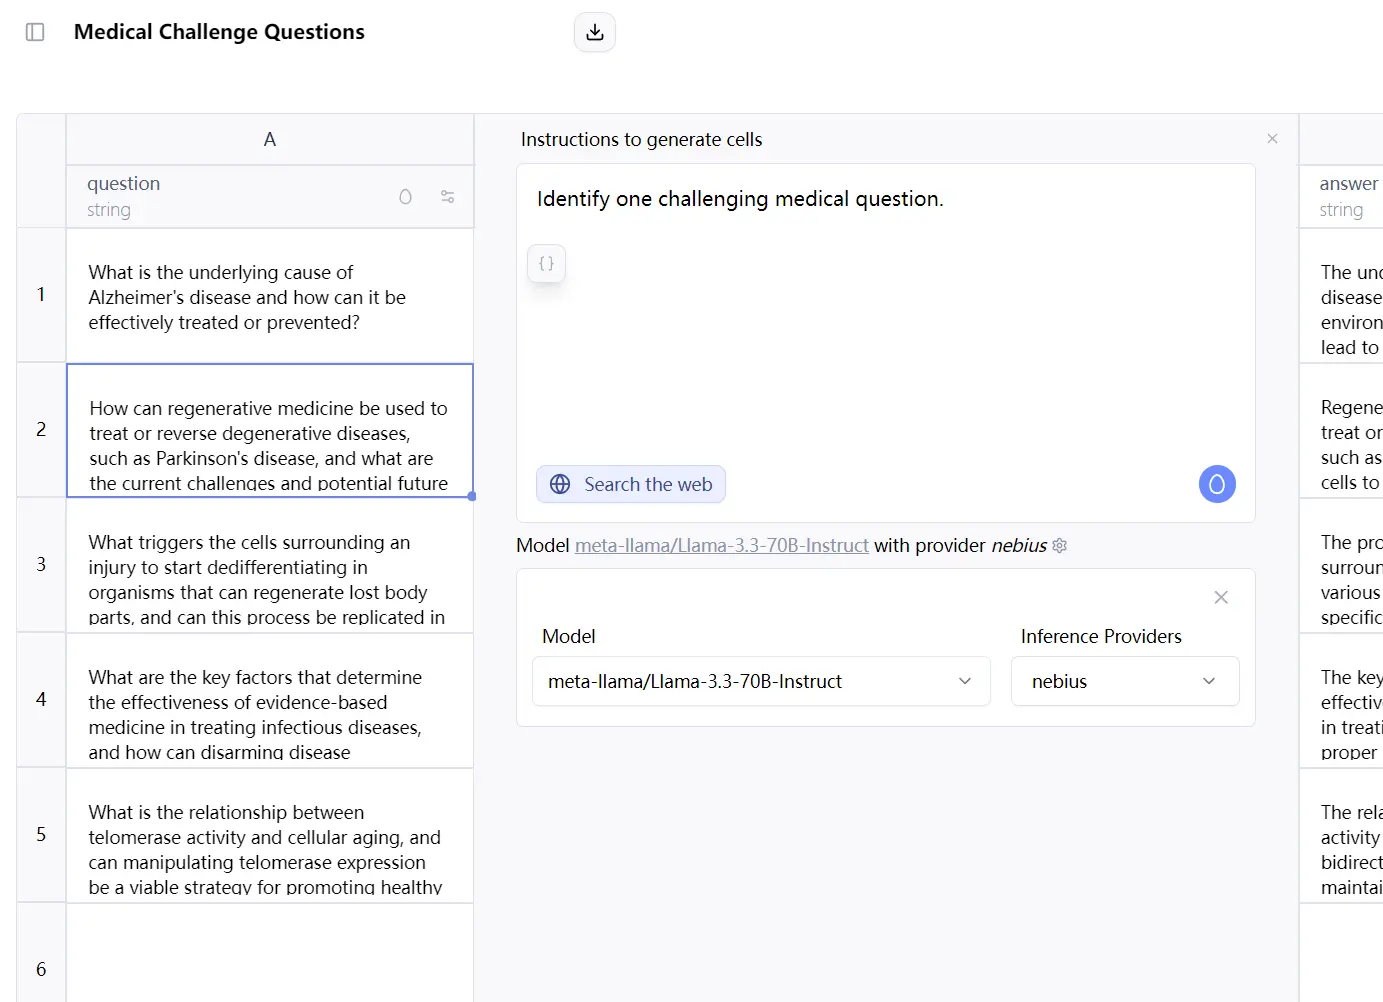The height and width of the screenshot is (1002, 1383).
Task: Toggle the Search the web option
Action: coord(631,484)
